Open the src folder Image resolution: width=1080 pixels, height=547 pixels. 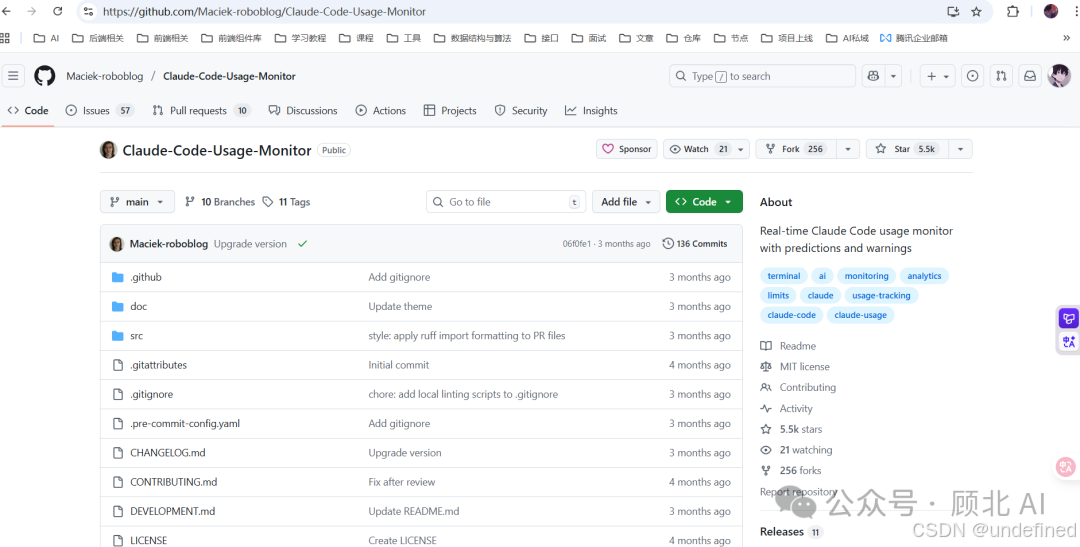[x=136, y=336]
